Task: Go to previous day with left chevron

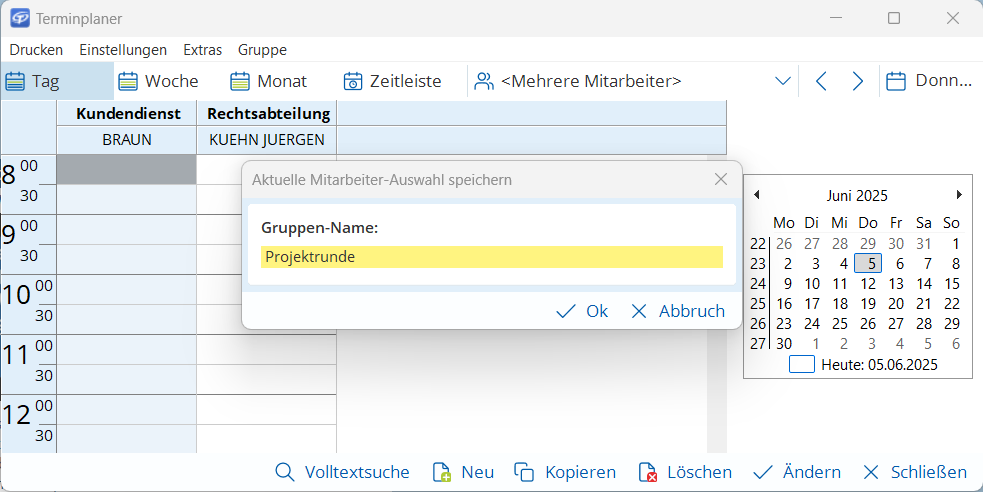Action: [x=821, y=81]
